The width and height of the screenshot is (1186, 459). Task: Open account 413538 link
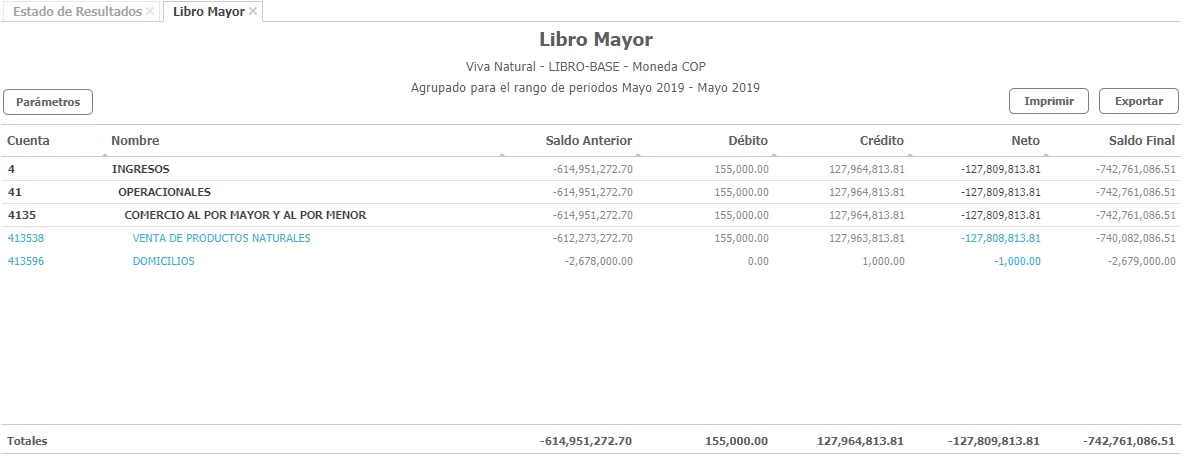click(x=26, y=238)
